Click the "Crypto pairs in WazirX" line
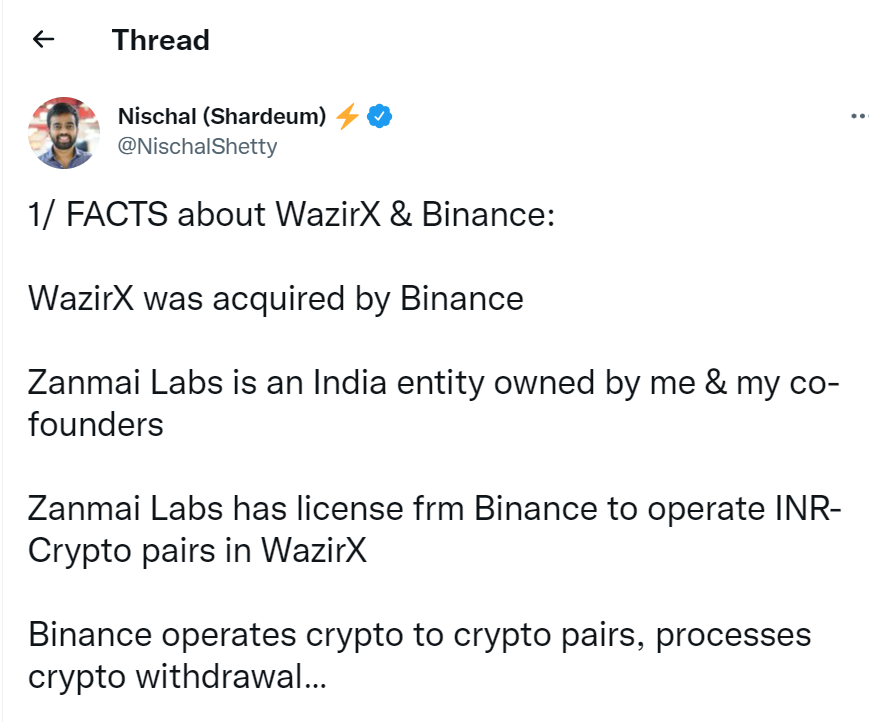 197,551
